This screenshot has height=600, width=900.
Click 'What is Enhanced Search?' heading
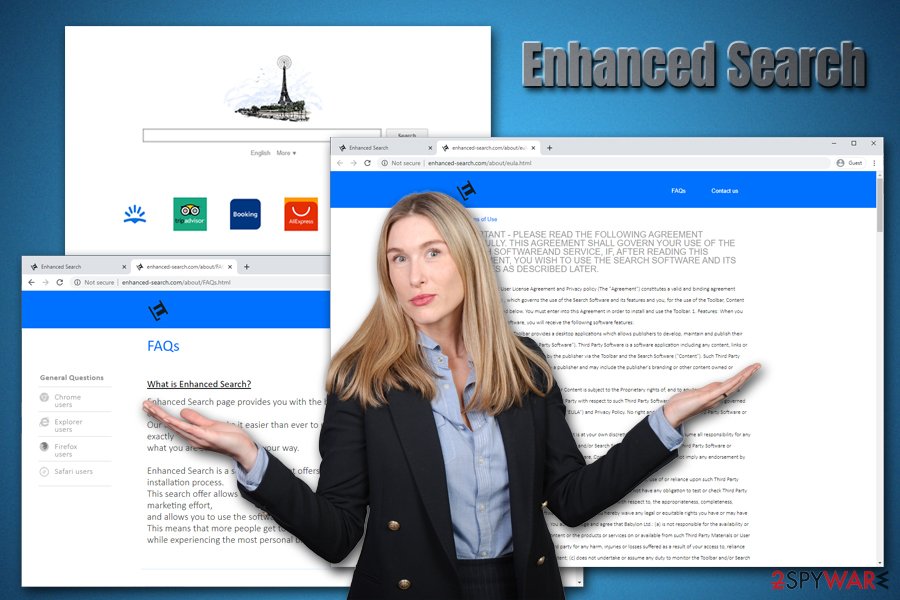click(199, 384)
